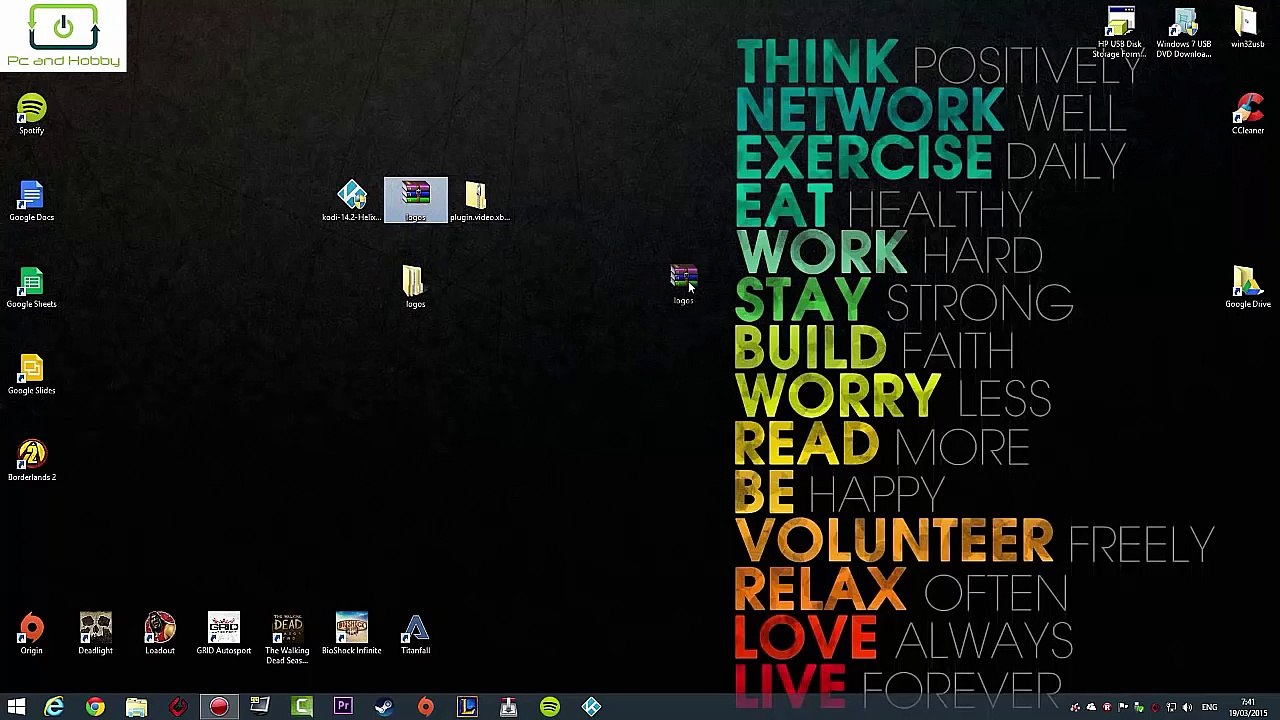Open the Google Drive folder shortcut

(x=1247, y=288)
